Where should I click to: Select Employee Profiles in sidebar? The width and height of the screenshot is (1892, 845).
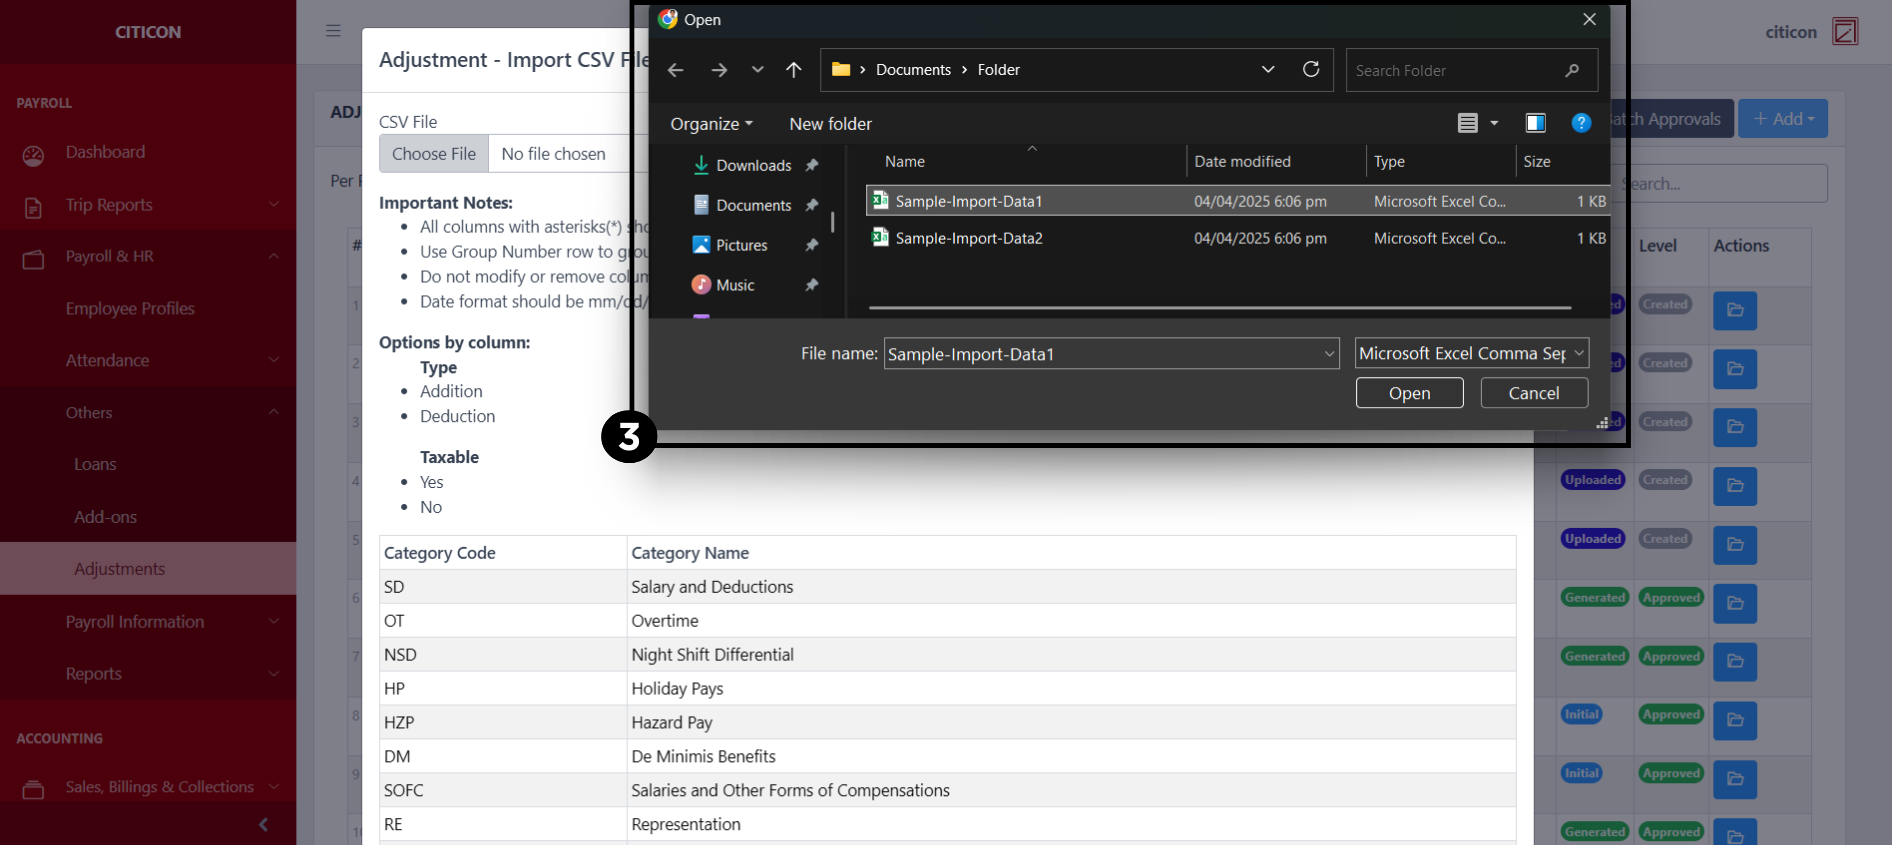coord(130,308)
